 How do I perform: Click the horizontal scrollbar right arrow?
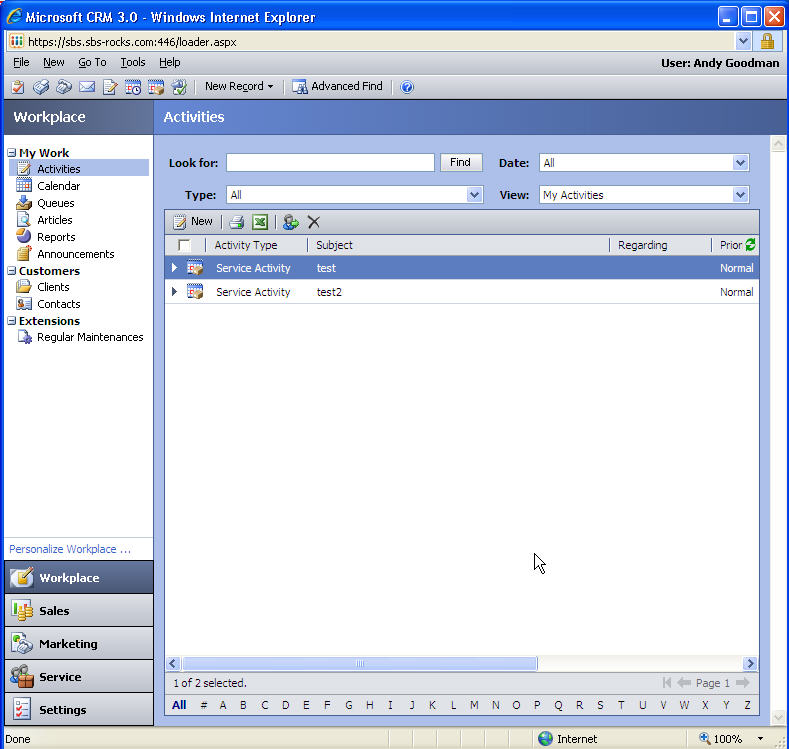pyautogui.click(x=750, y=663)
